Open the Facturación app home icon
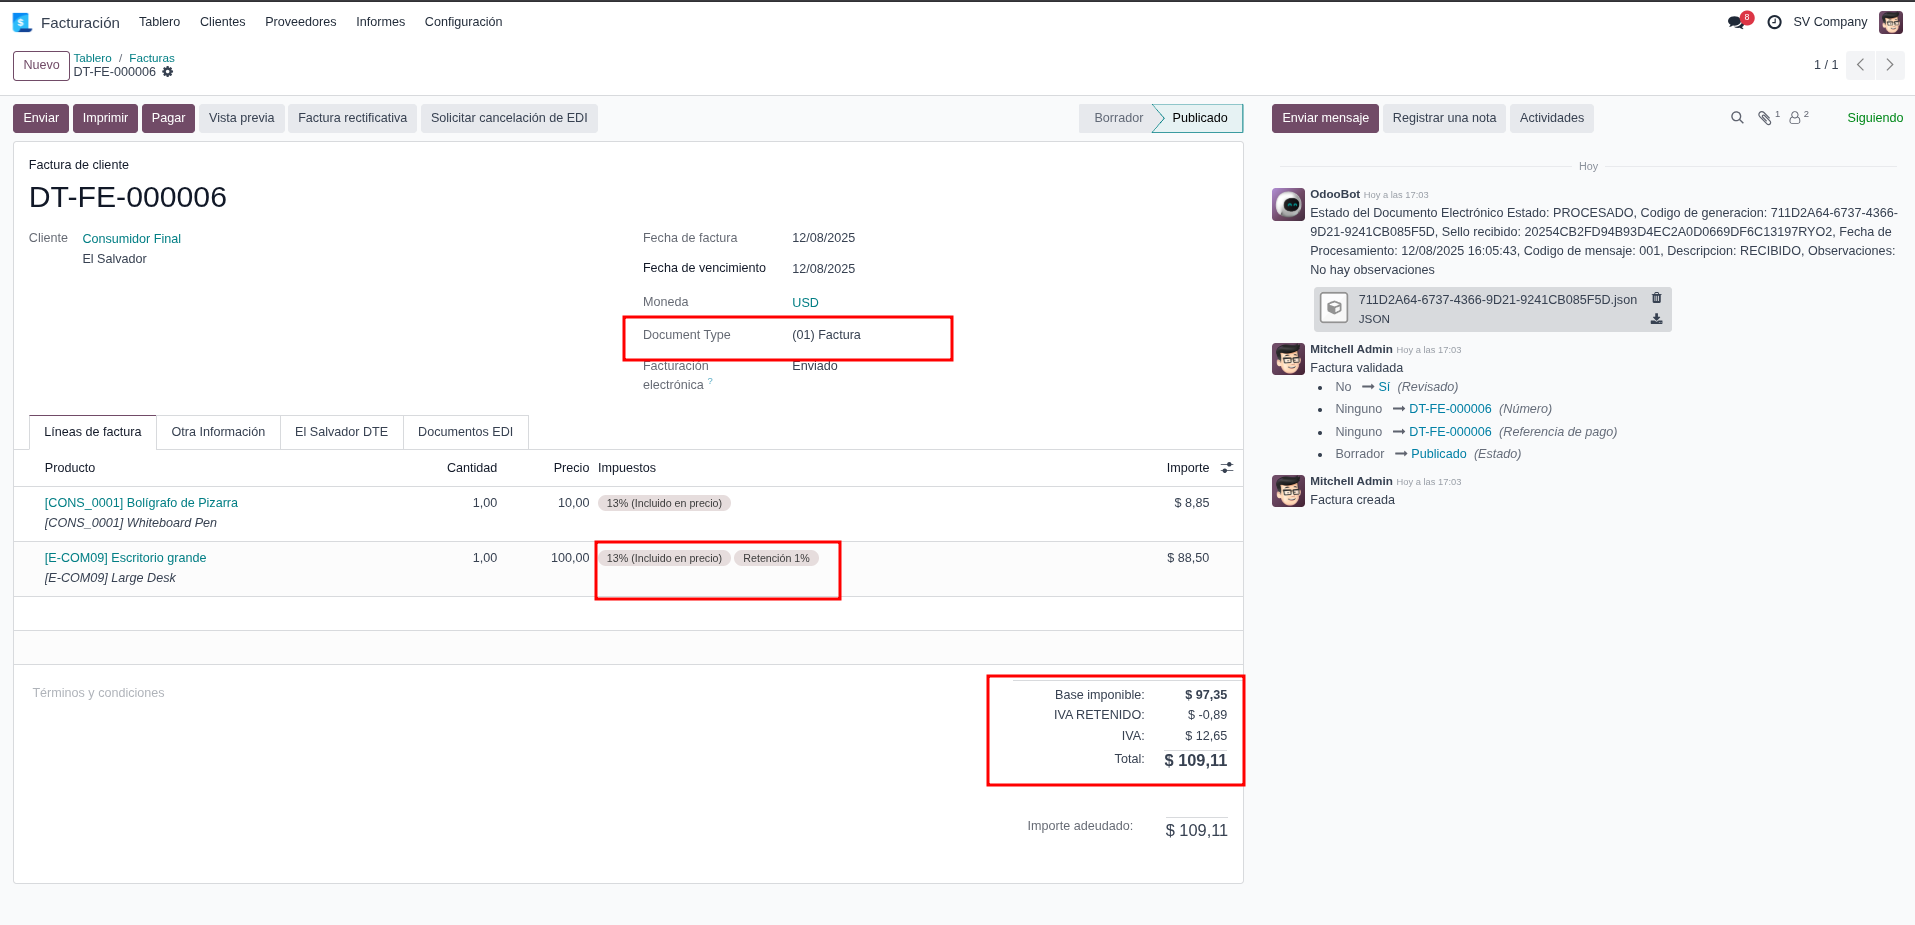Screen dimensions: 1915x925 point(22,22)
